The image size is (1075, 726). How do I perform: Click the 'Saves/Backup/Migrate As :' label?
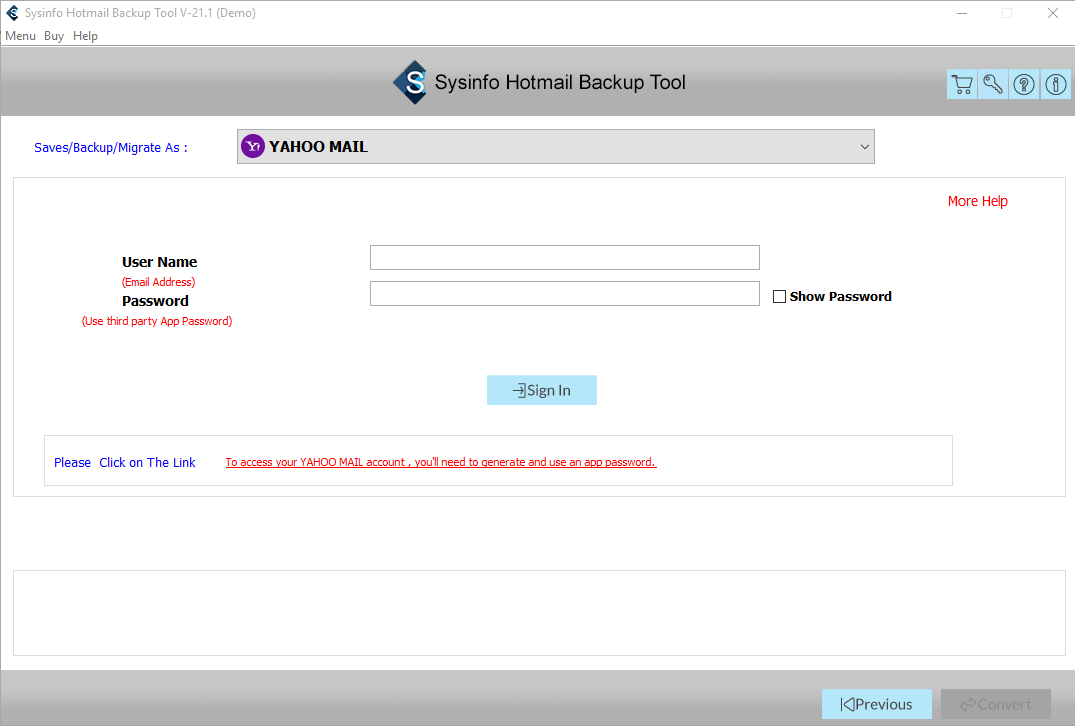click(x=110, y=147)
